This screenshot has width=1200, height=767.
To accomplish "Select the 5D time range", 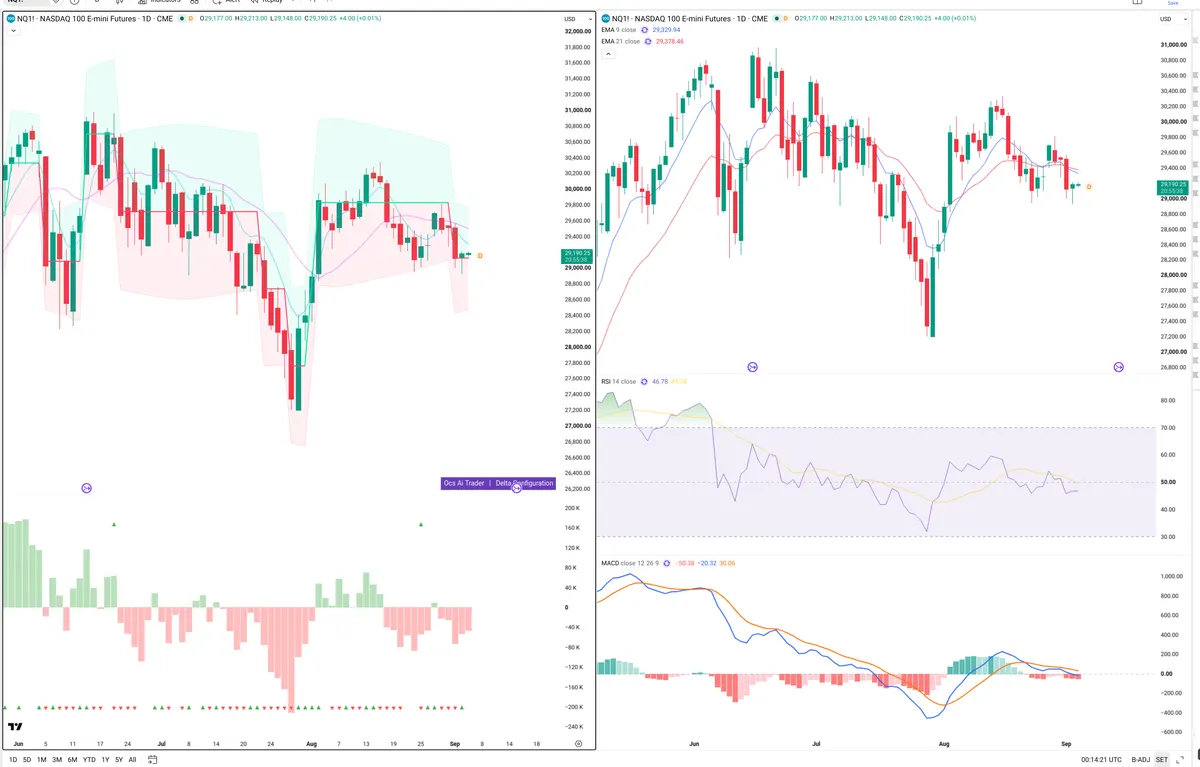I will 27,759.
